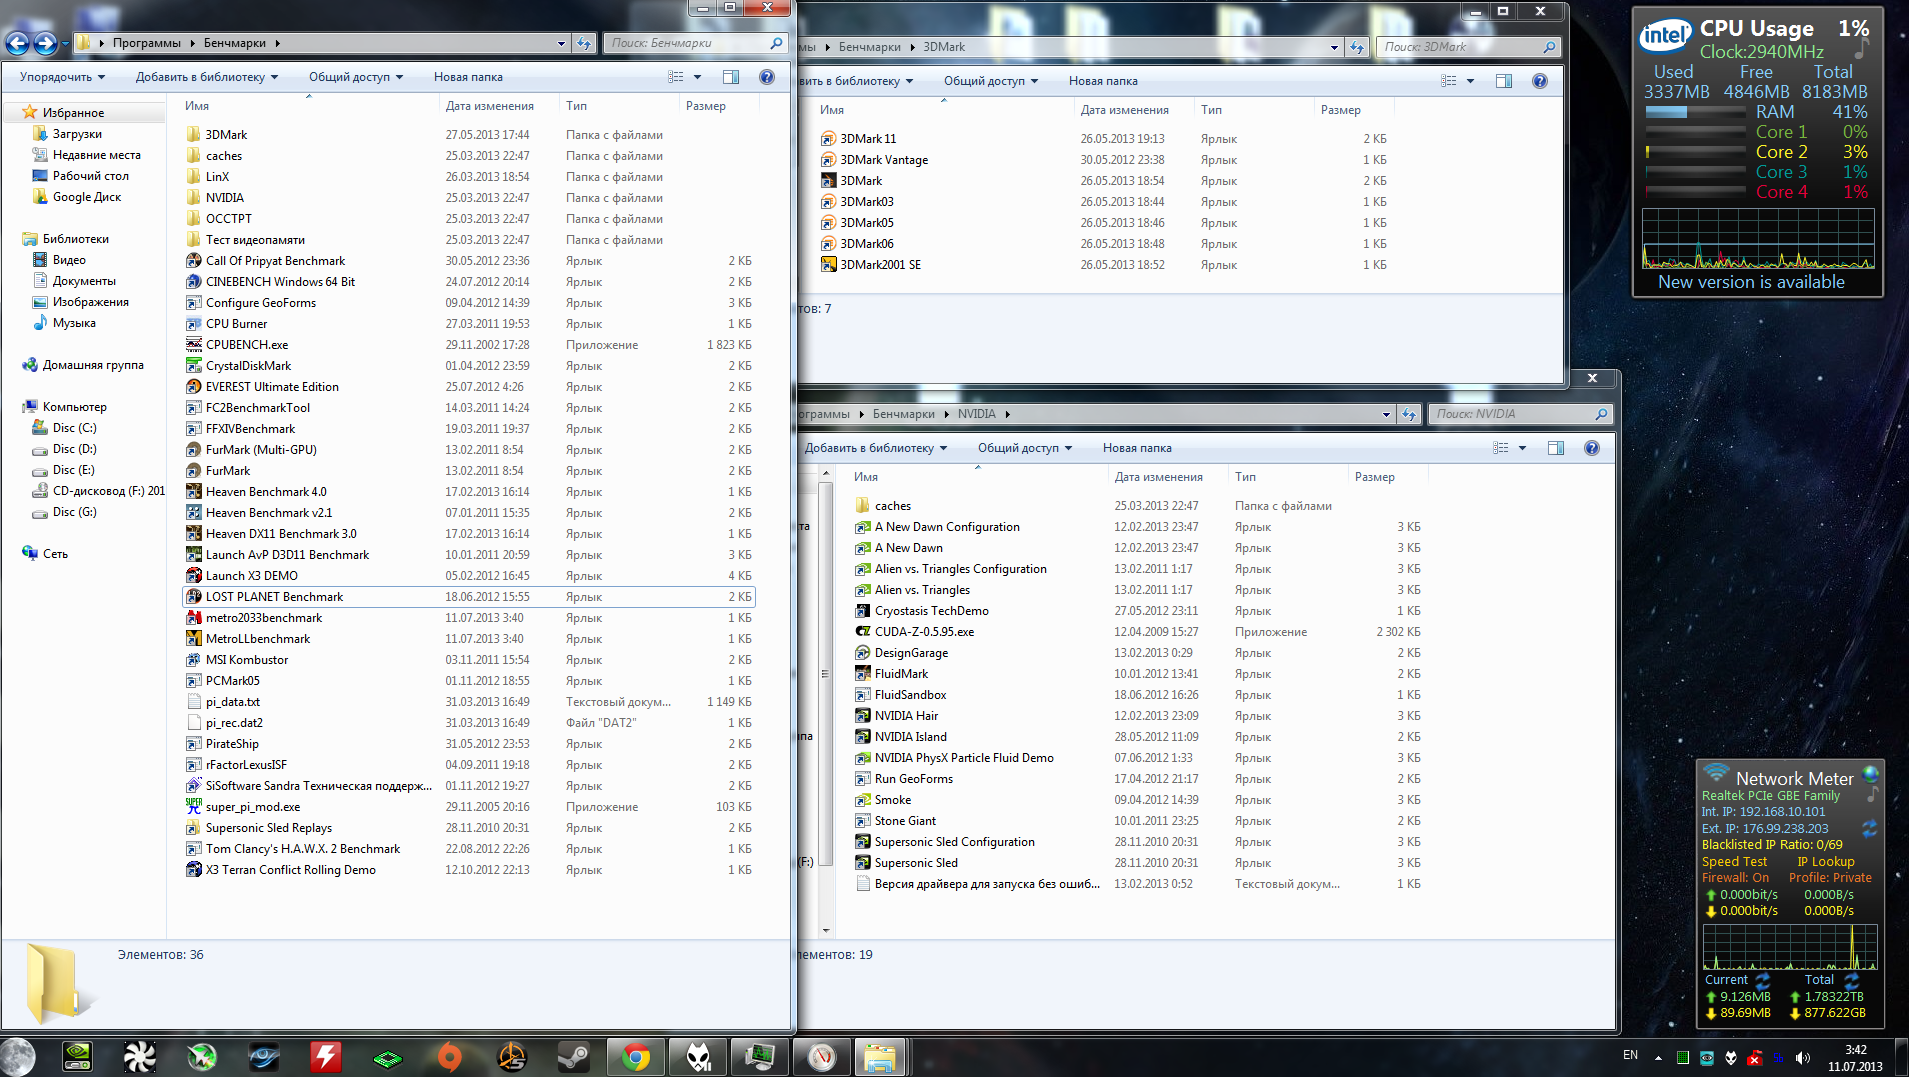Viewport: 1909px width, 1077px height.
Task: Sort by Дата изменения in Бенчмарки window
Action: [x=499, y=106]
